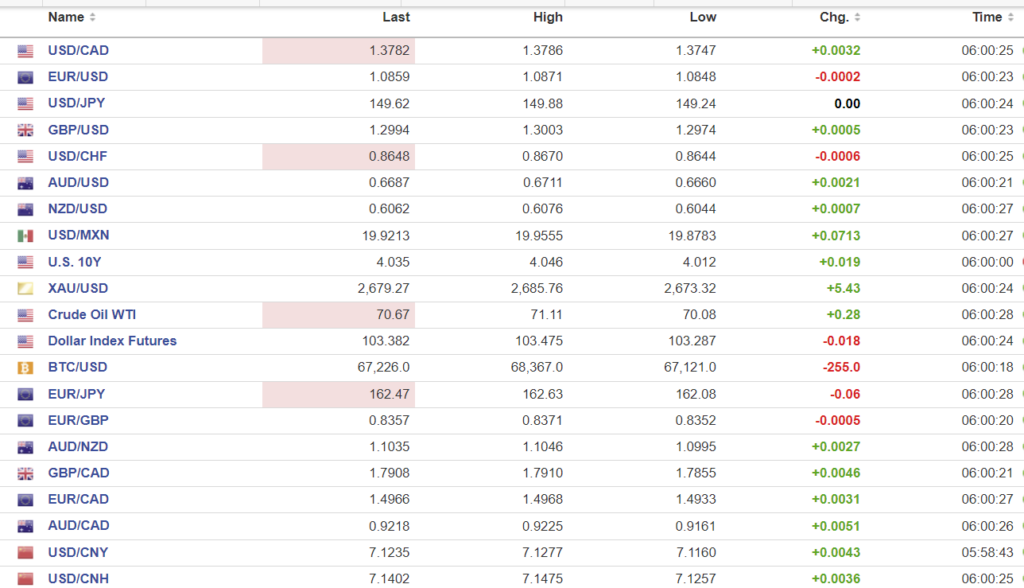This screenshot has width=1024, height=588.
Task: Click the High column header
Action: [x=548, y=17]
